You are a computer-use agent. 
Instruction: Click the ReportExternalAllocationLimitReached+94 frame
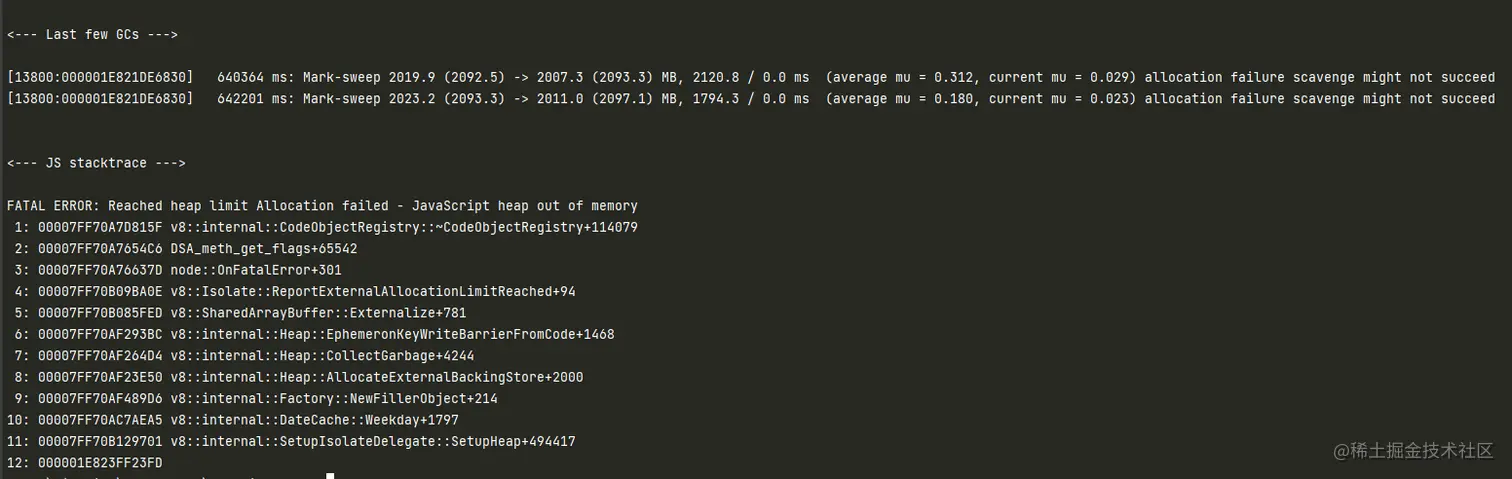pyautogui.click(x=373, y=292)
